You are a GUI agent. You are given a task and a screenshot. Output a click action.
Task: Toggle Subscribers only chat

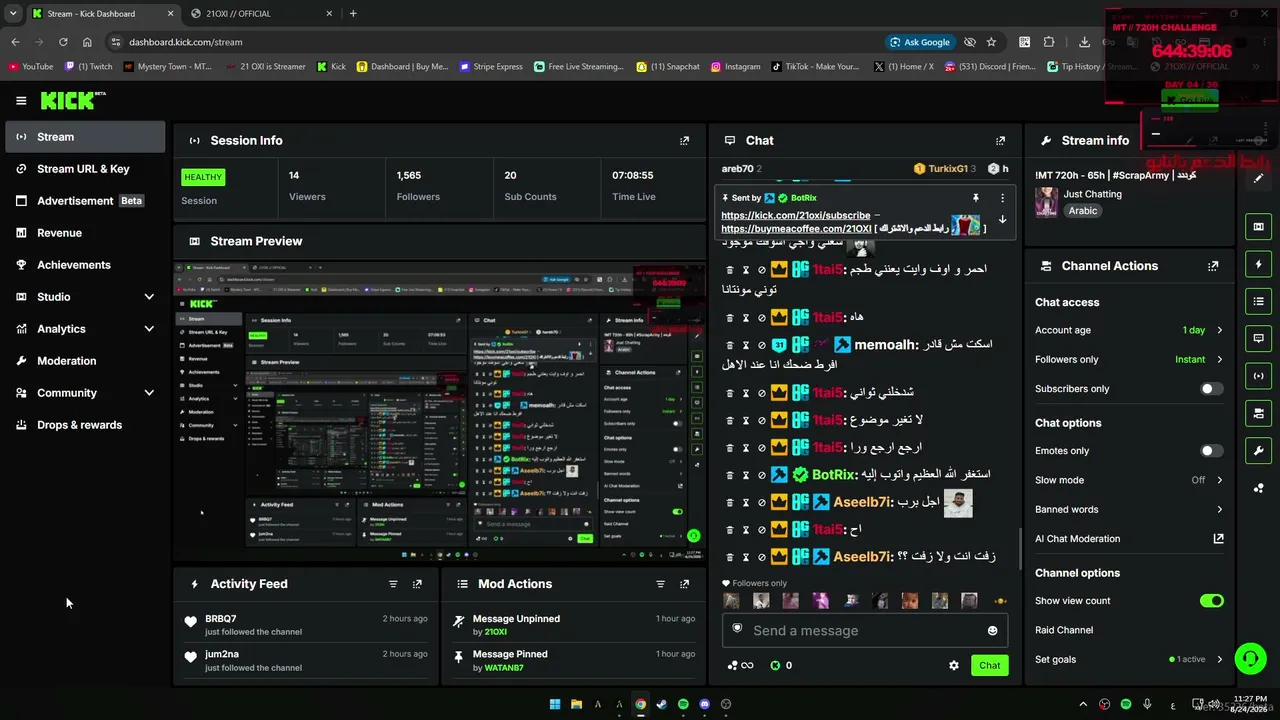click(x=1211, y=389)
